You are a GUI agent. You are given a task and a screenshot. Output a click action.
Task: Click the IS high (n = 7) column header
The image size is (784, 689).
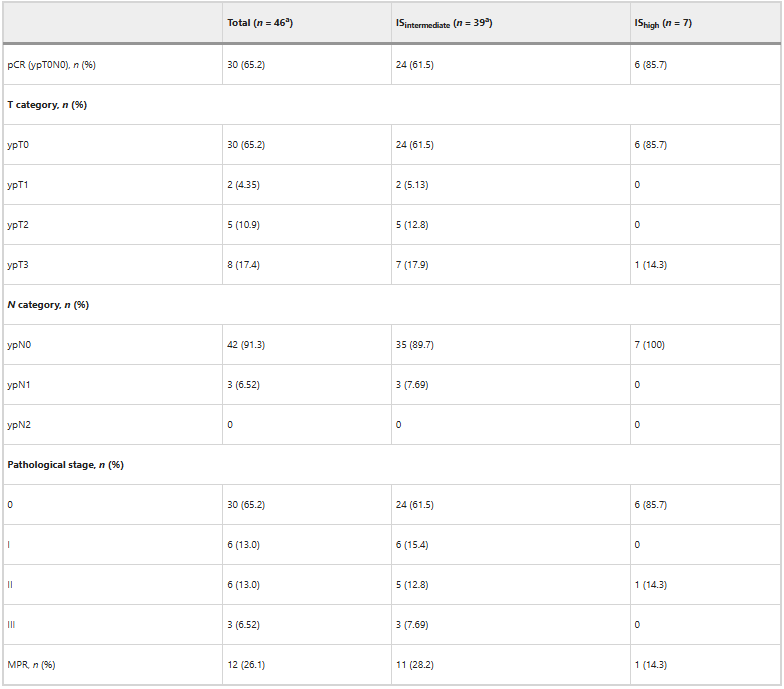coord(662,23)
